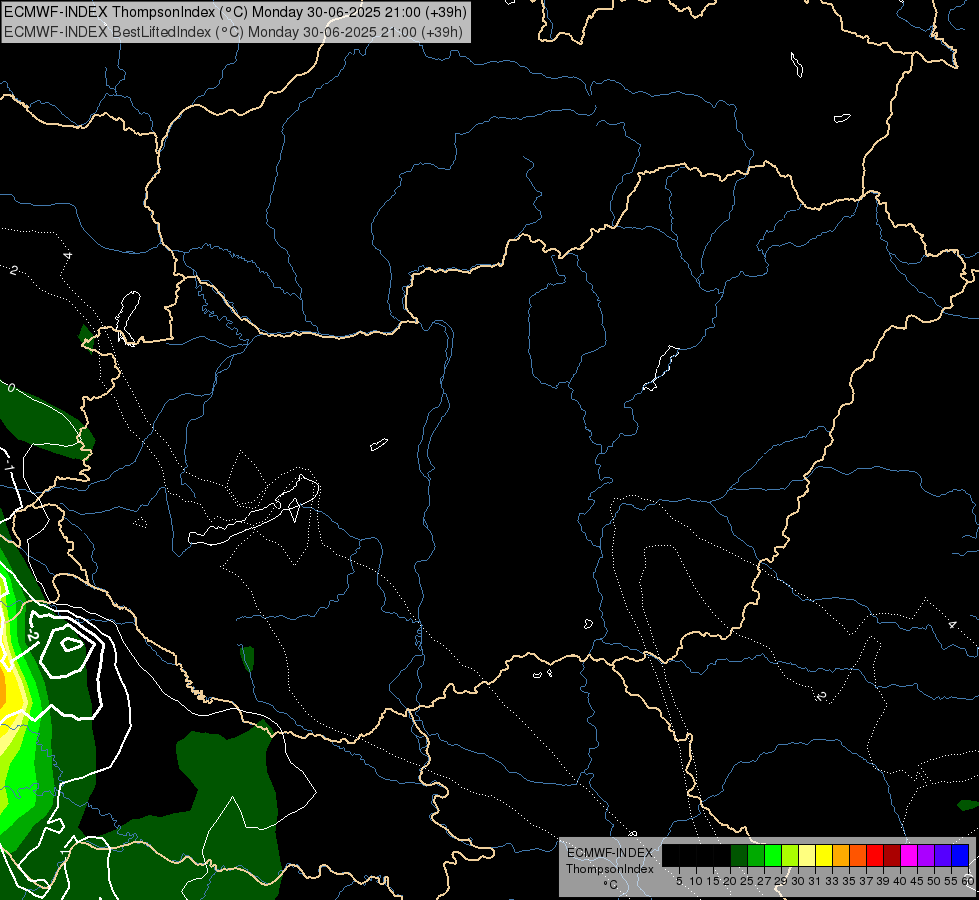Select the bright green 27-29 legend swatch
Image resolution: width=979 pixels, height=900 pixels.
click(773, 855)
